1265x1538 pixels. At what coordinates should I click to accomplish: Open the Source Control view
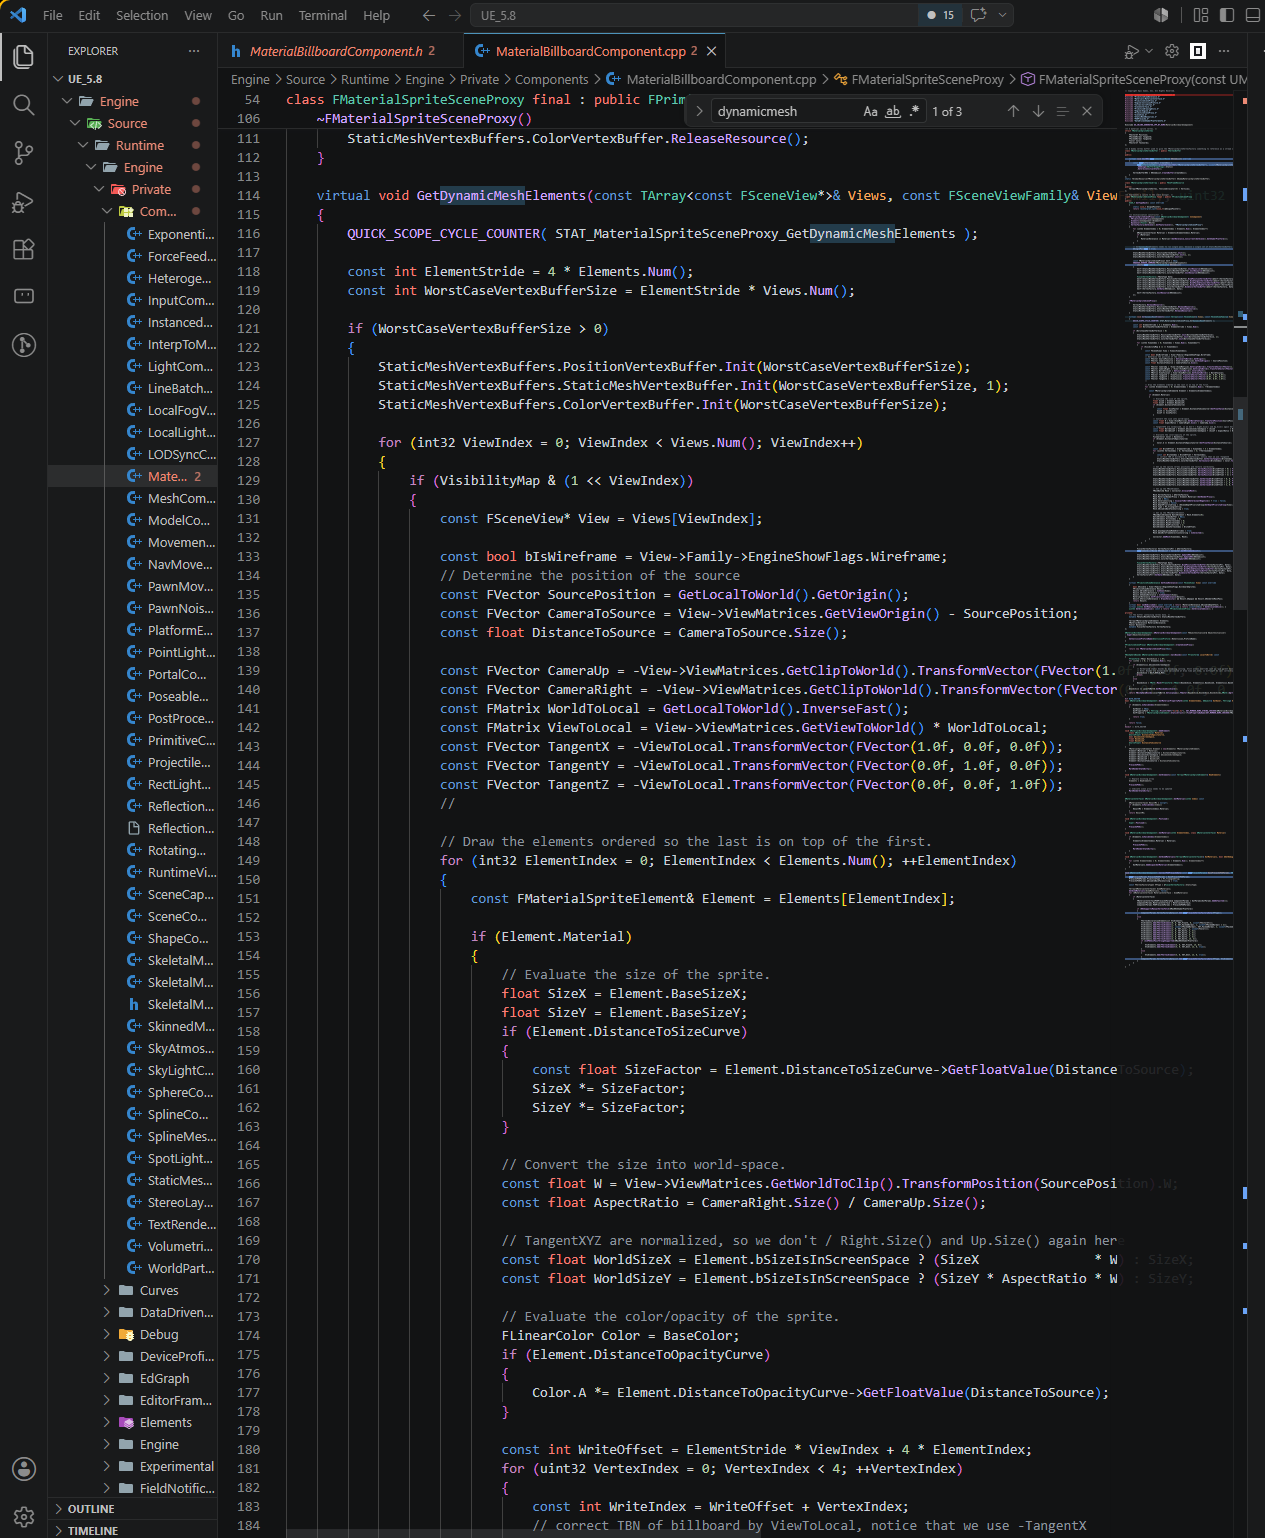click(x=23, y=153)
